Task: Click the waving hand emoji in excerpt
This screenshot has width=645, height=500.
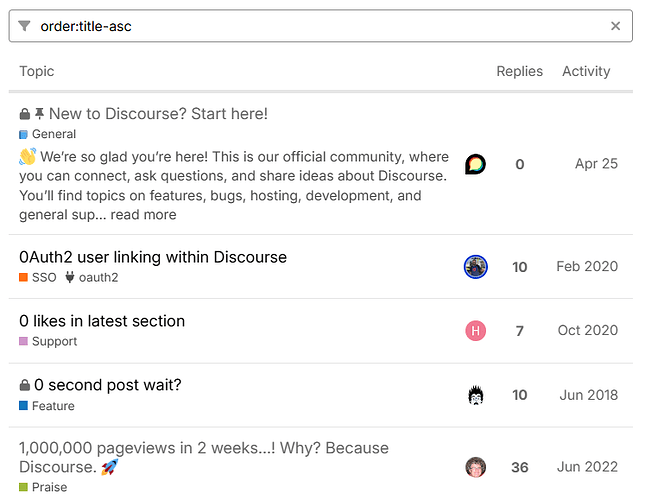Action: tap(28, 157)
